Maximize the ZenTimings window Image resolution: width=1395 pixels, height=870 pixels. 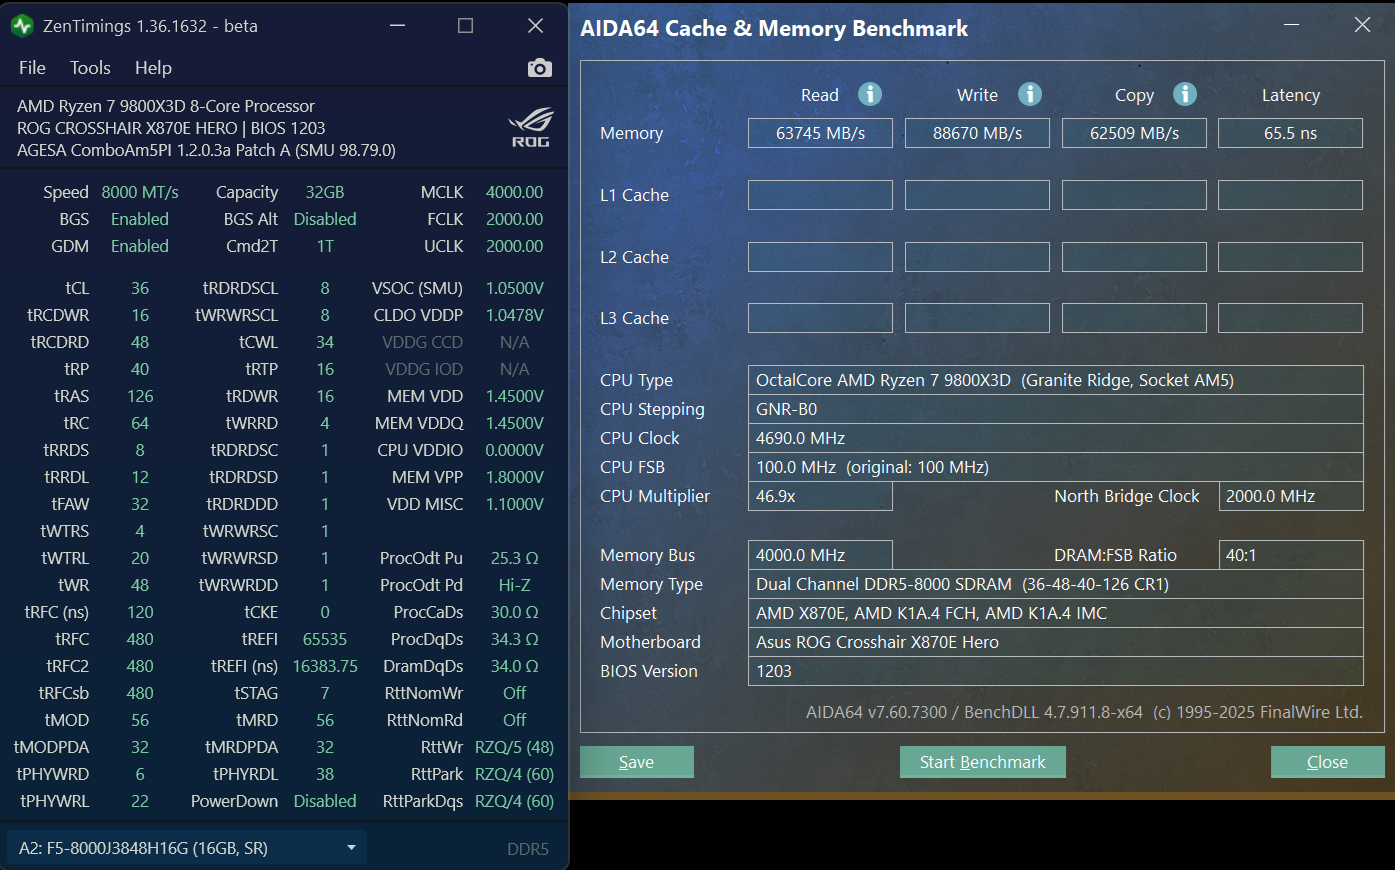465,26
